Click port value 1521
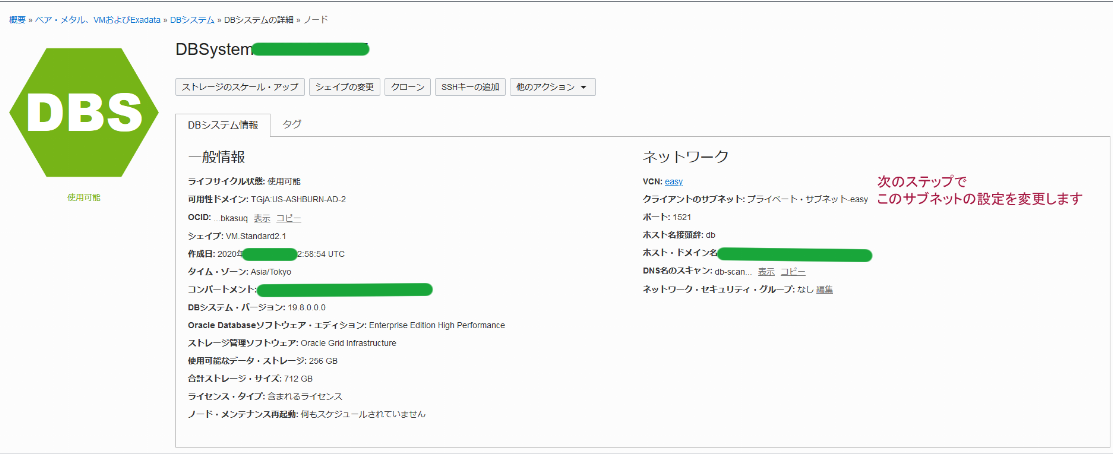The height and width of the screenshot is (455, 1113). pos(682,217)
